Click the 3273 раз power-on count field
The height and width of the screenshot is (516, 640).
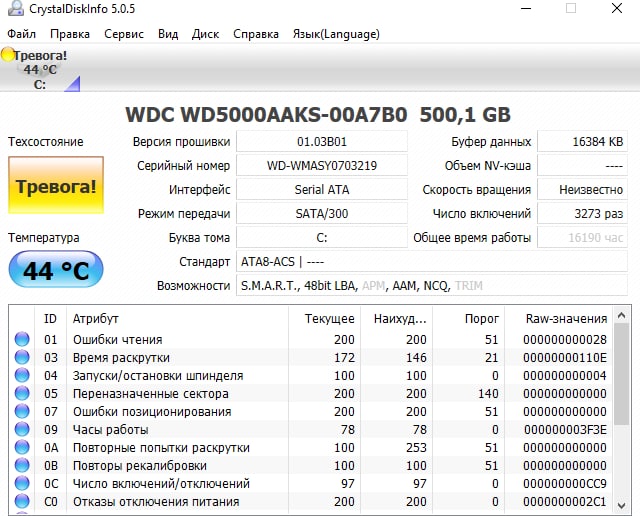click(x=582, y=214)
